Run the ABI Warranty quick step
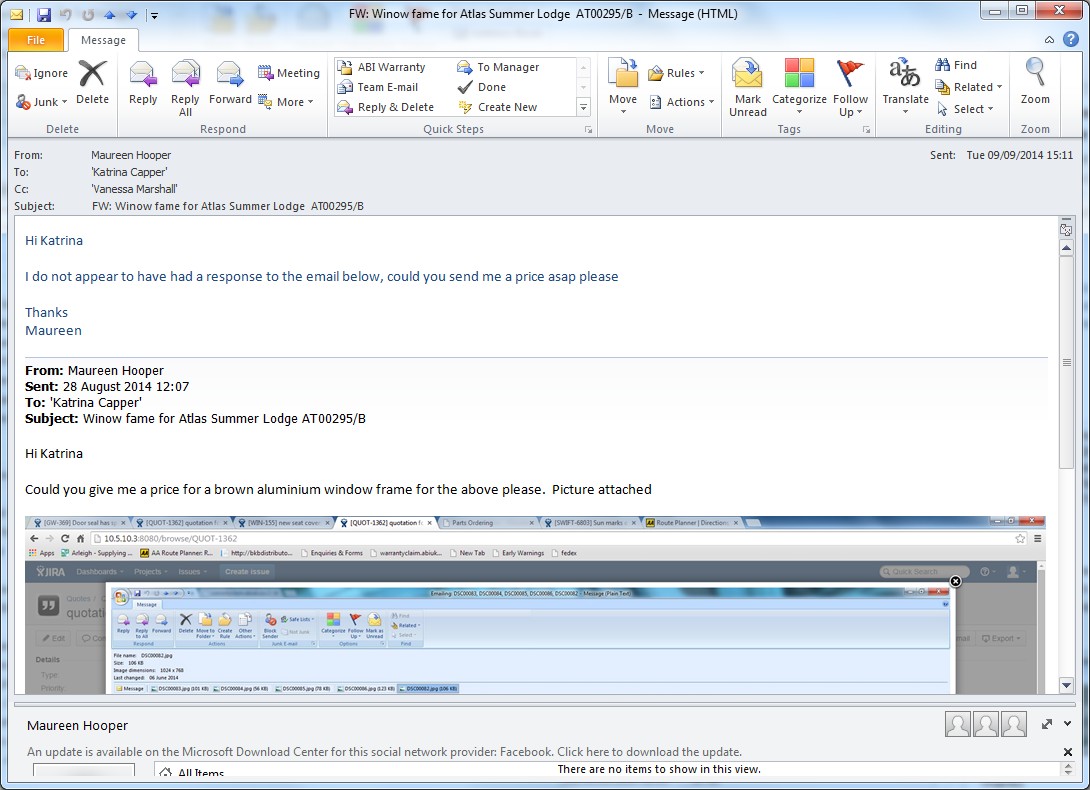 tap(382, 67)
